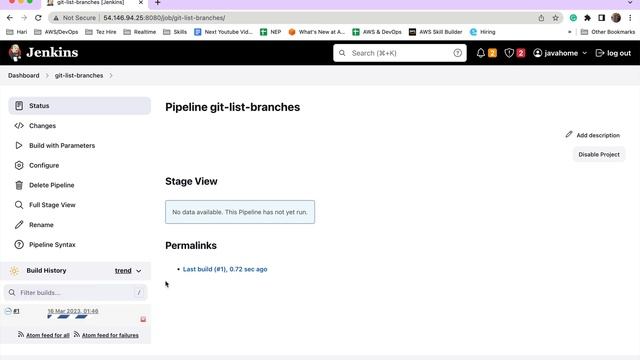Reload the page with refresh icon
Screen dimensions: 640x360
38,18
